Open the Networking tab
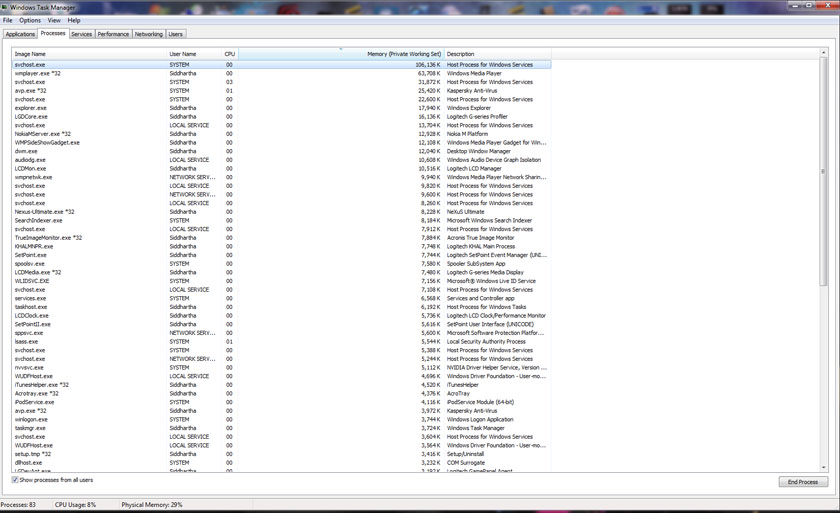840x513 pixels. click(x=149, y=34)
